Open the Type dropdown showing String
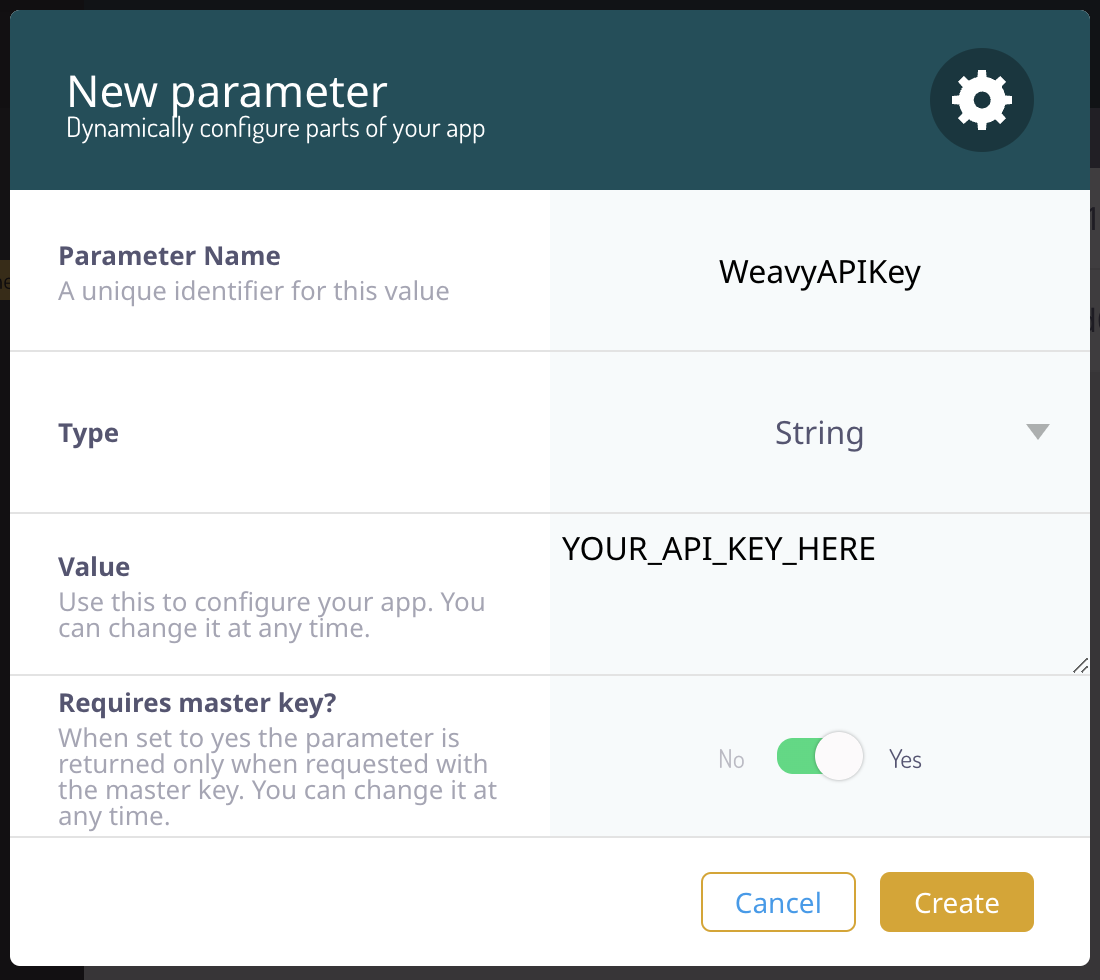The width and height of the screenshot is (1100, 980). pos(819,433)
